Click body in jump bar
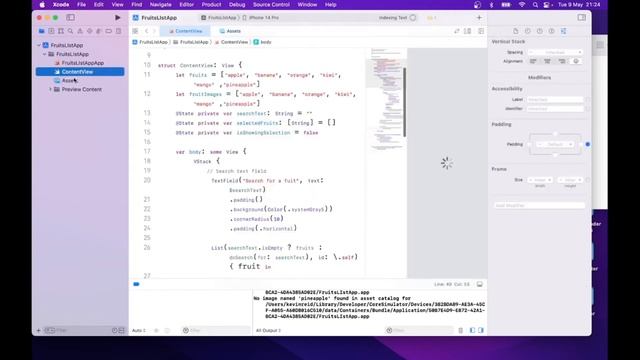640x360 pixels. (262, 42)
